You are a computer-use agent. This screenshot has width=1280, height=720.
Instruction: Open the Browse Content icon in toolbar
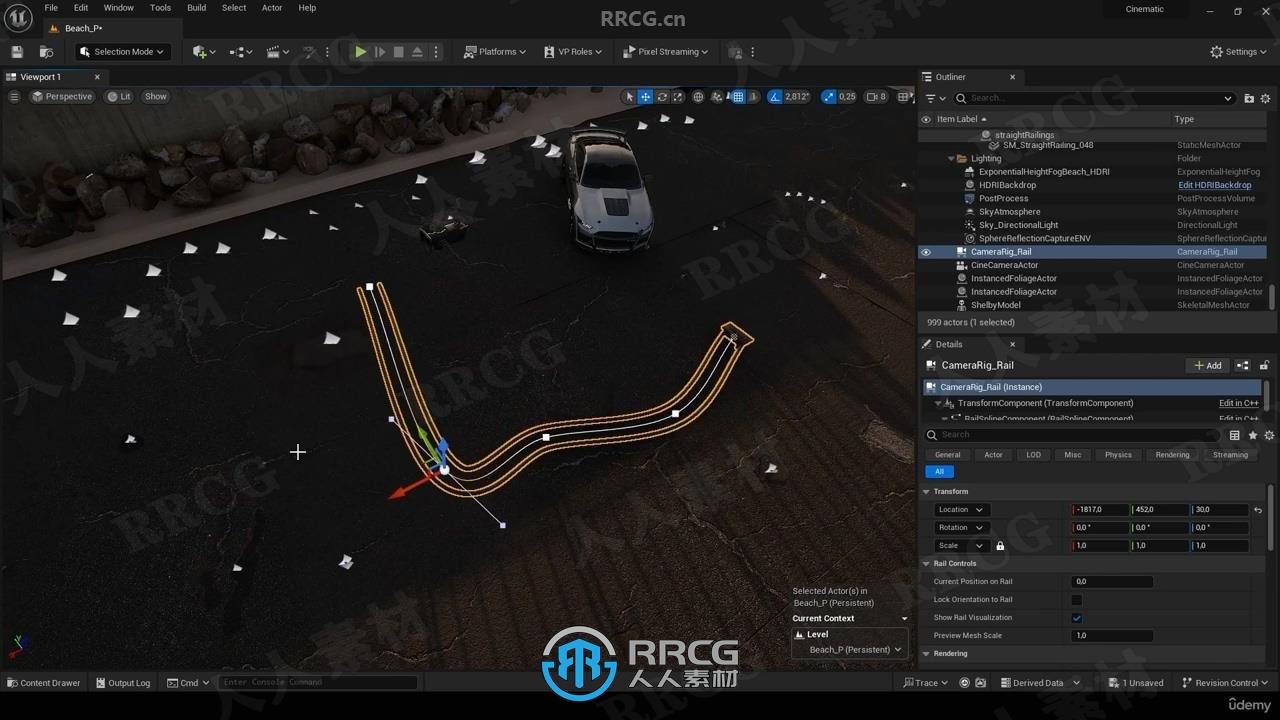click(46, 52)
